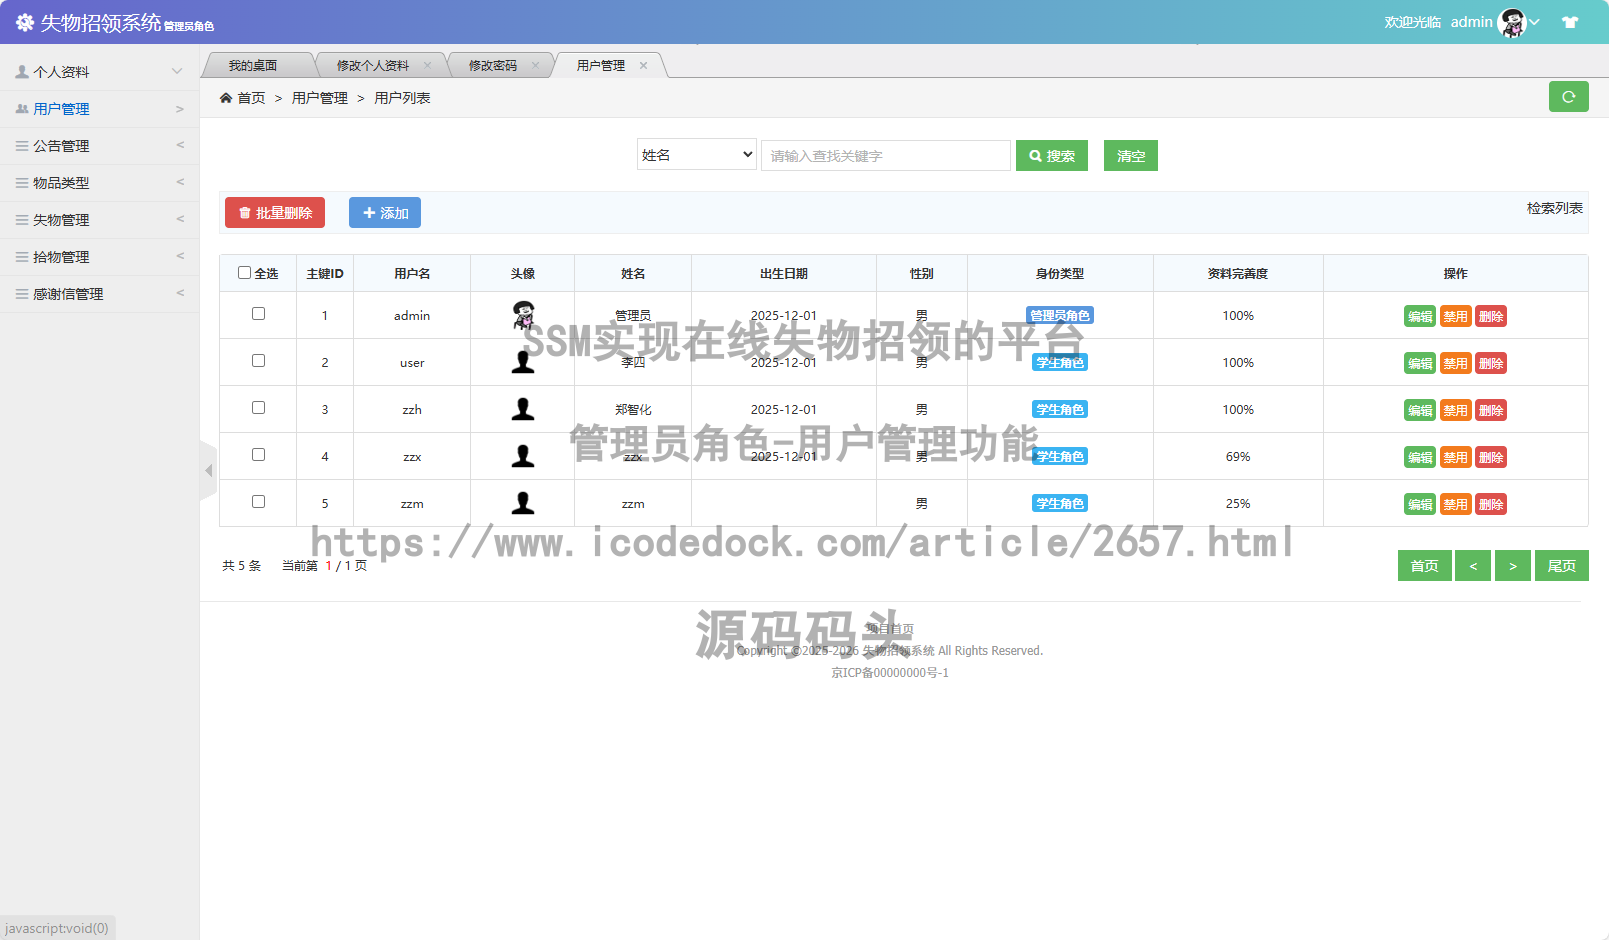Screen dimensions: 1609x940
Task: Click the gift icon at top right
Action: click(x=1569, y=21)
